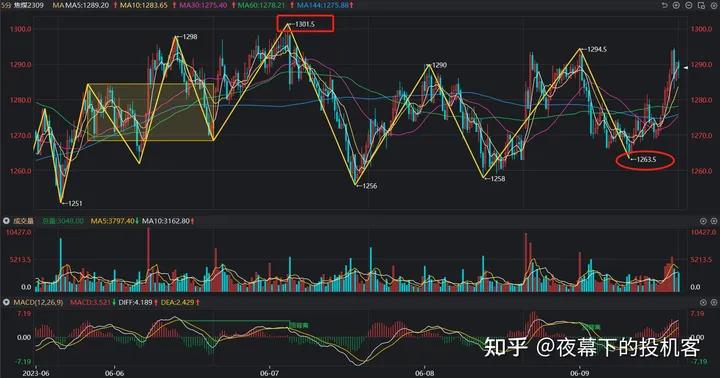Click the 1298 peak price label
Image resolution: width=720 pixels, height=378 pixels.
tap(190, 37)
